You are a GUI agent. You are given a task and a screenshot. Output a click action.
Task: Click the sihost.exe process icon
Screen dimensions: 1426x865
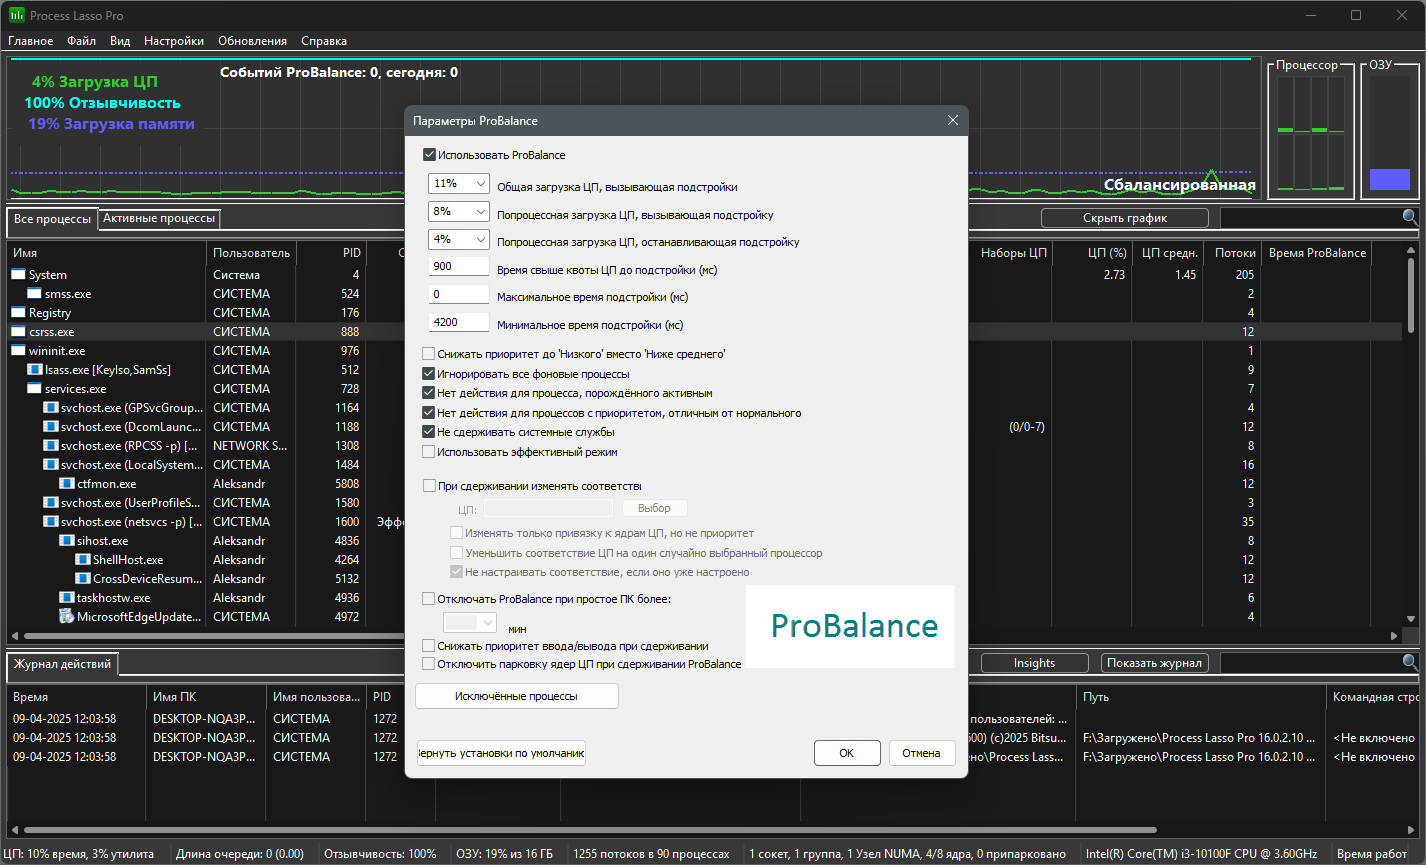[x=67, y=541]
